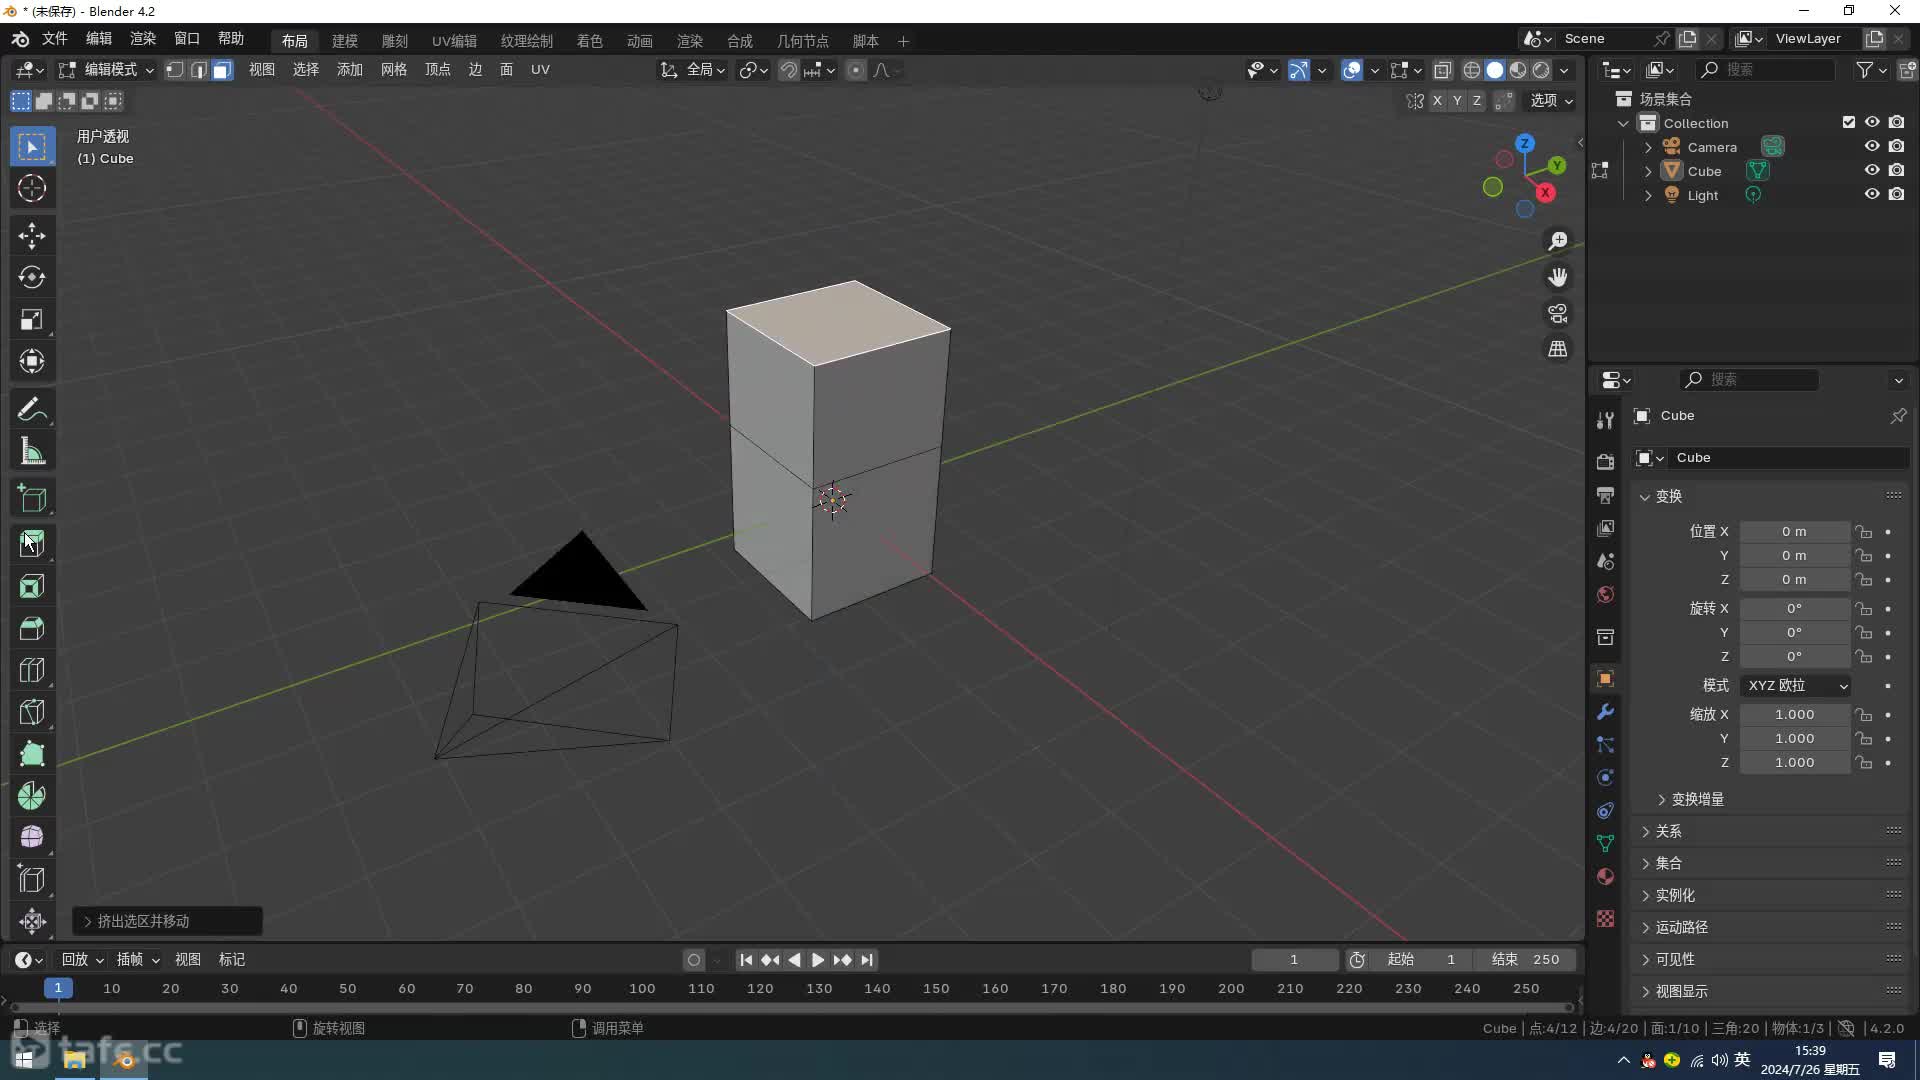Select the Rotate tool
This screenshot has height=1080, width=1920.
32,278
